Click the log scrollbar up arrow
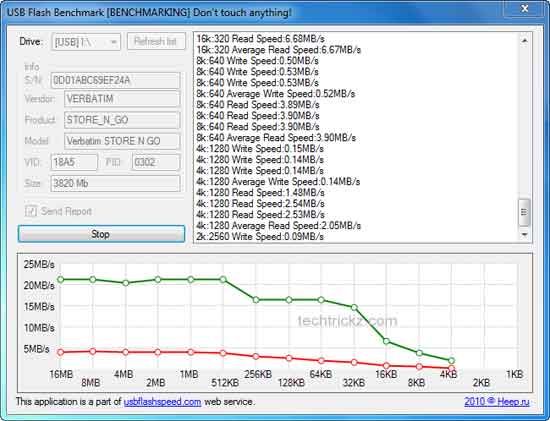Screen dimensions: 550x421 point(524,41)
